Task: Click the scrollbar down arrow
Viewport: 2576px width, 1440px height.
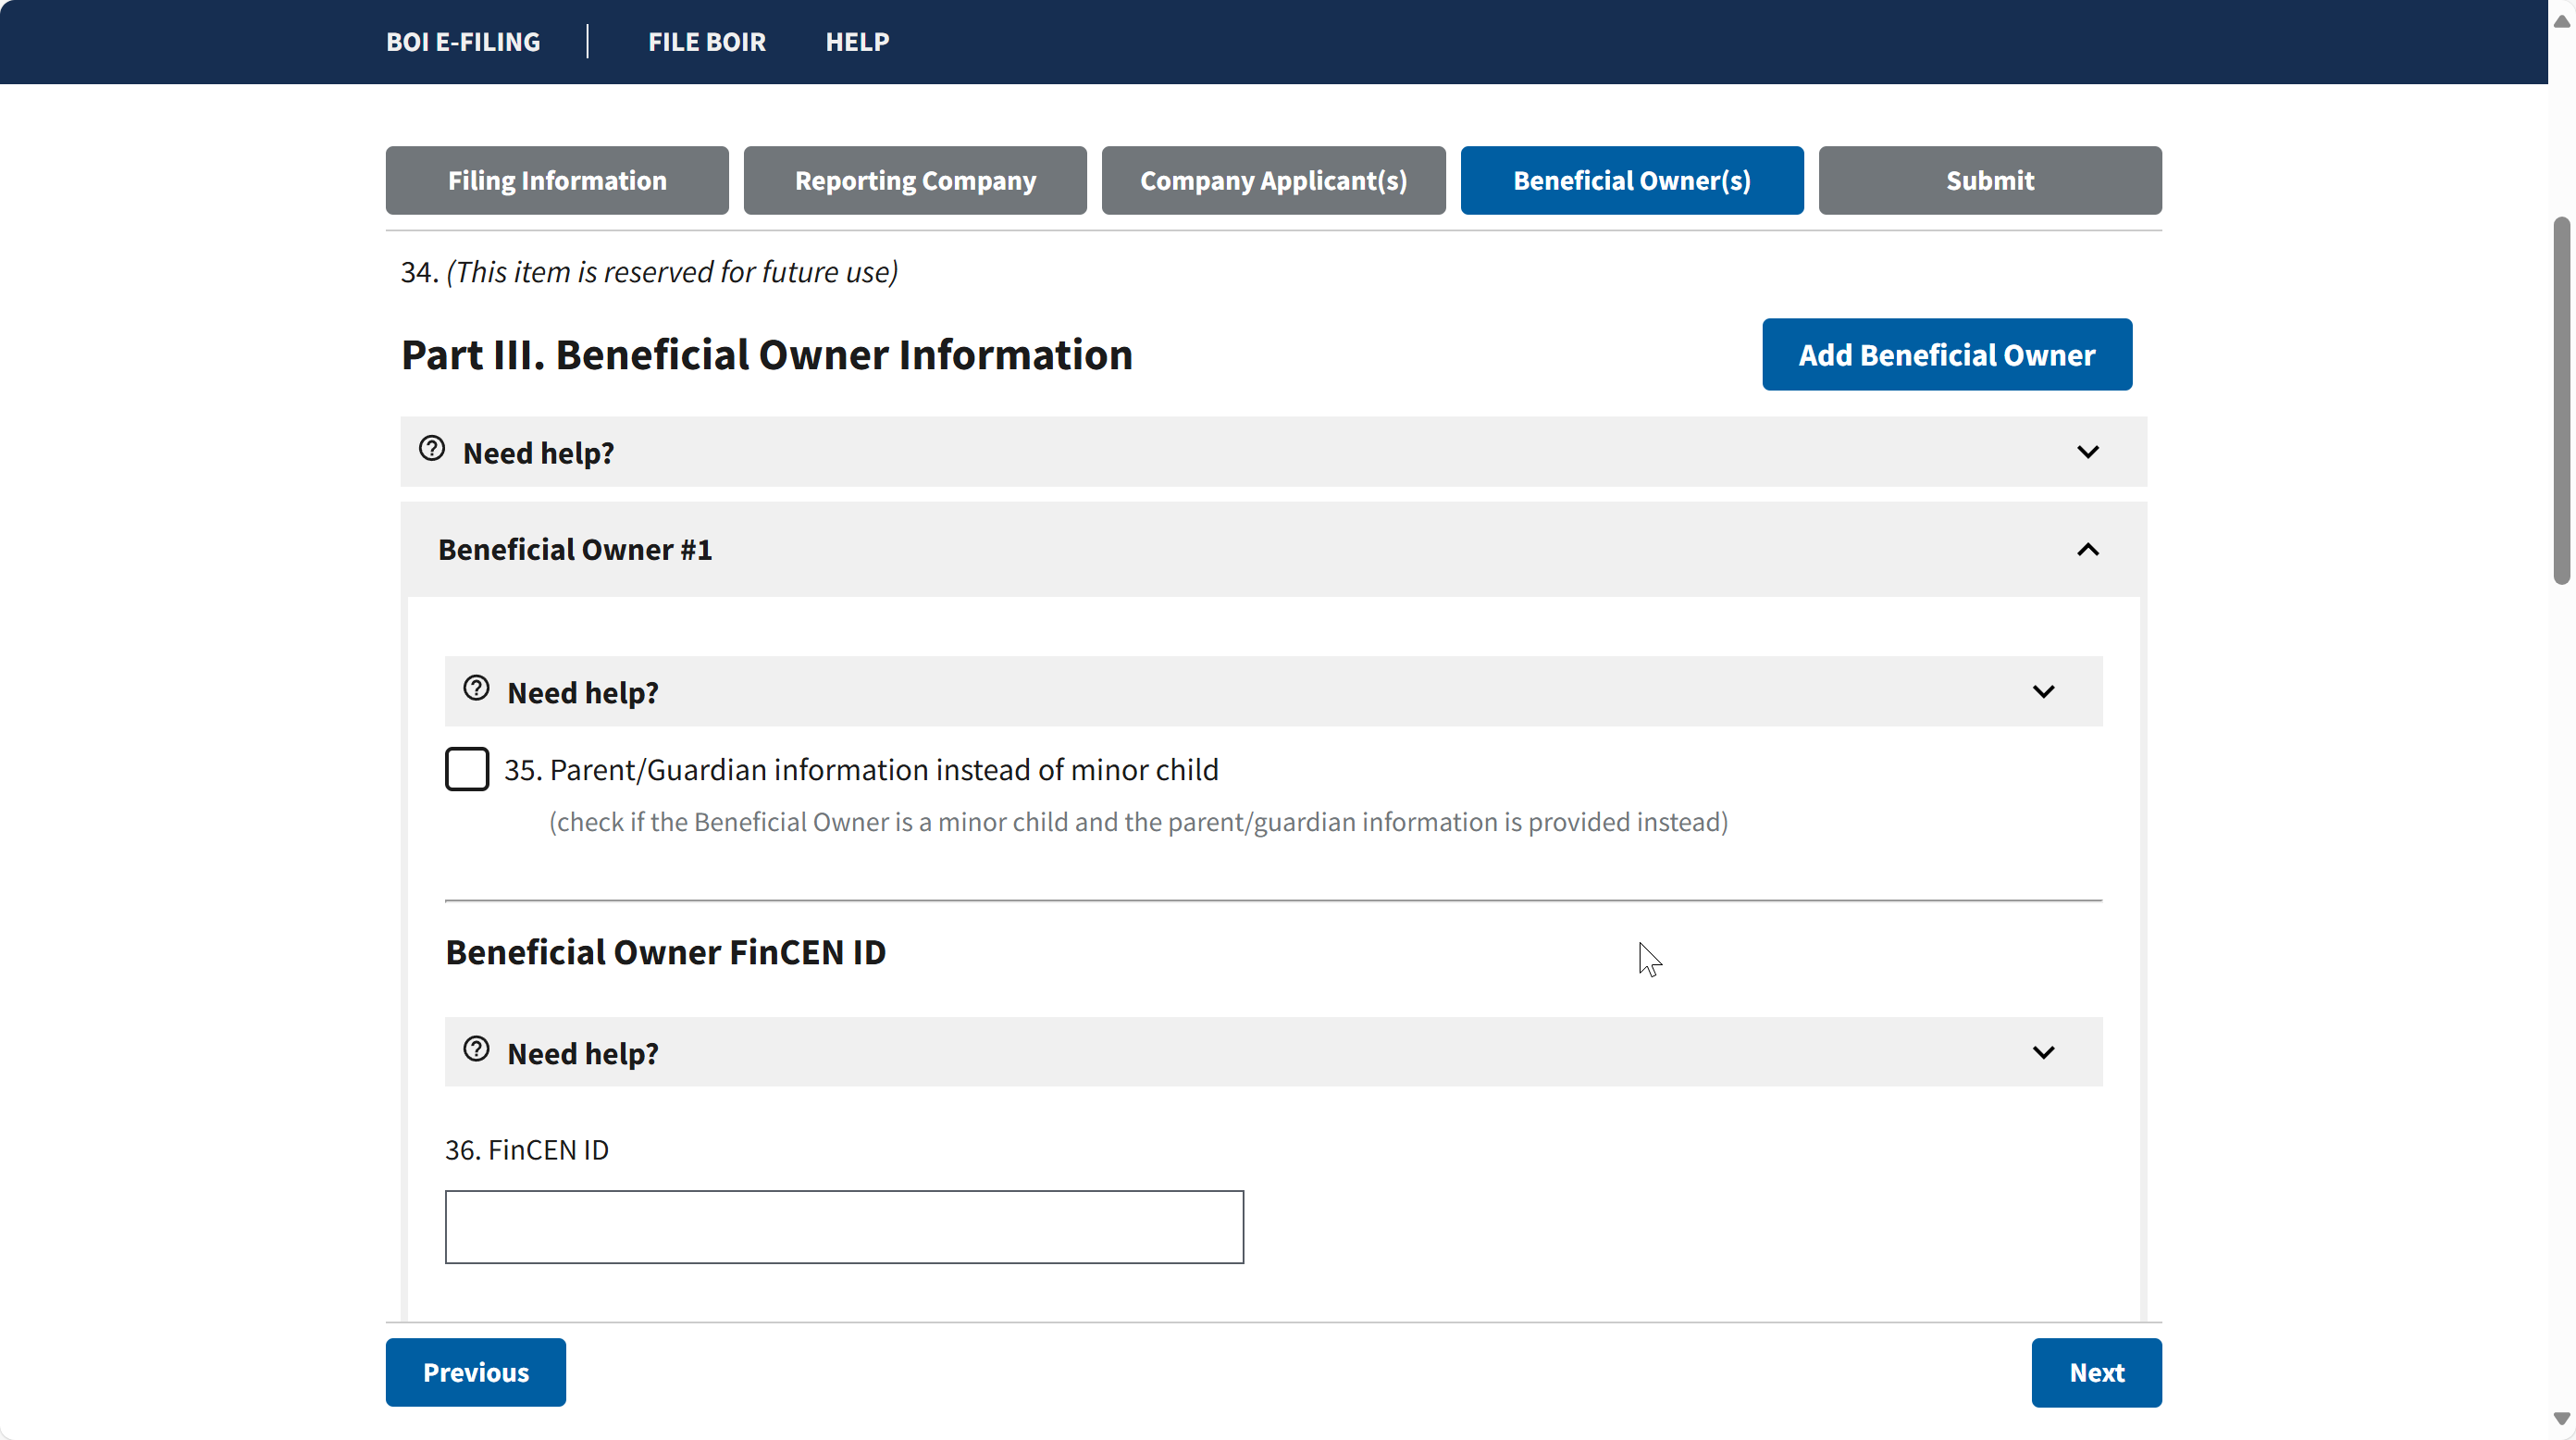Action: [x=2561, y=1419]
